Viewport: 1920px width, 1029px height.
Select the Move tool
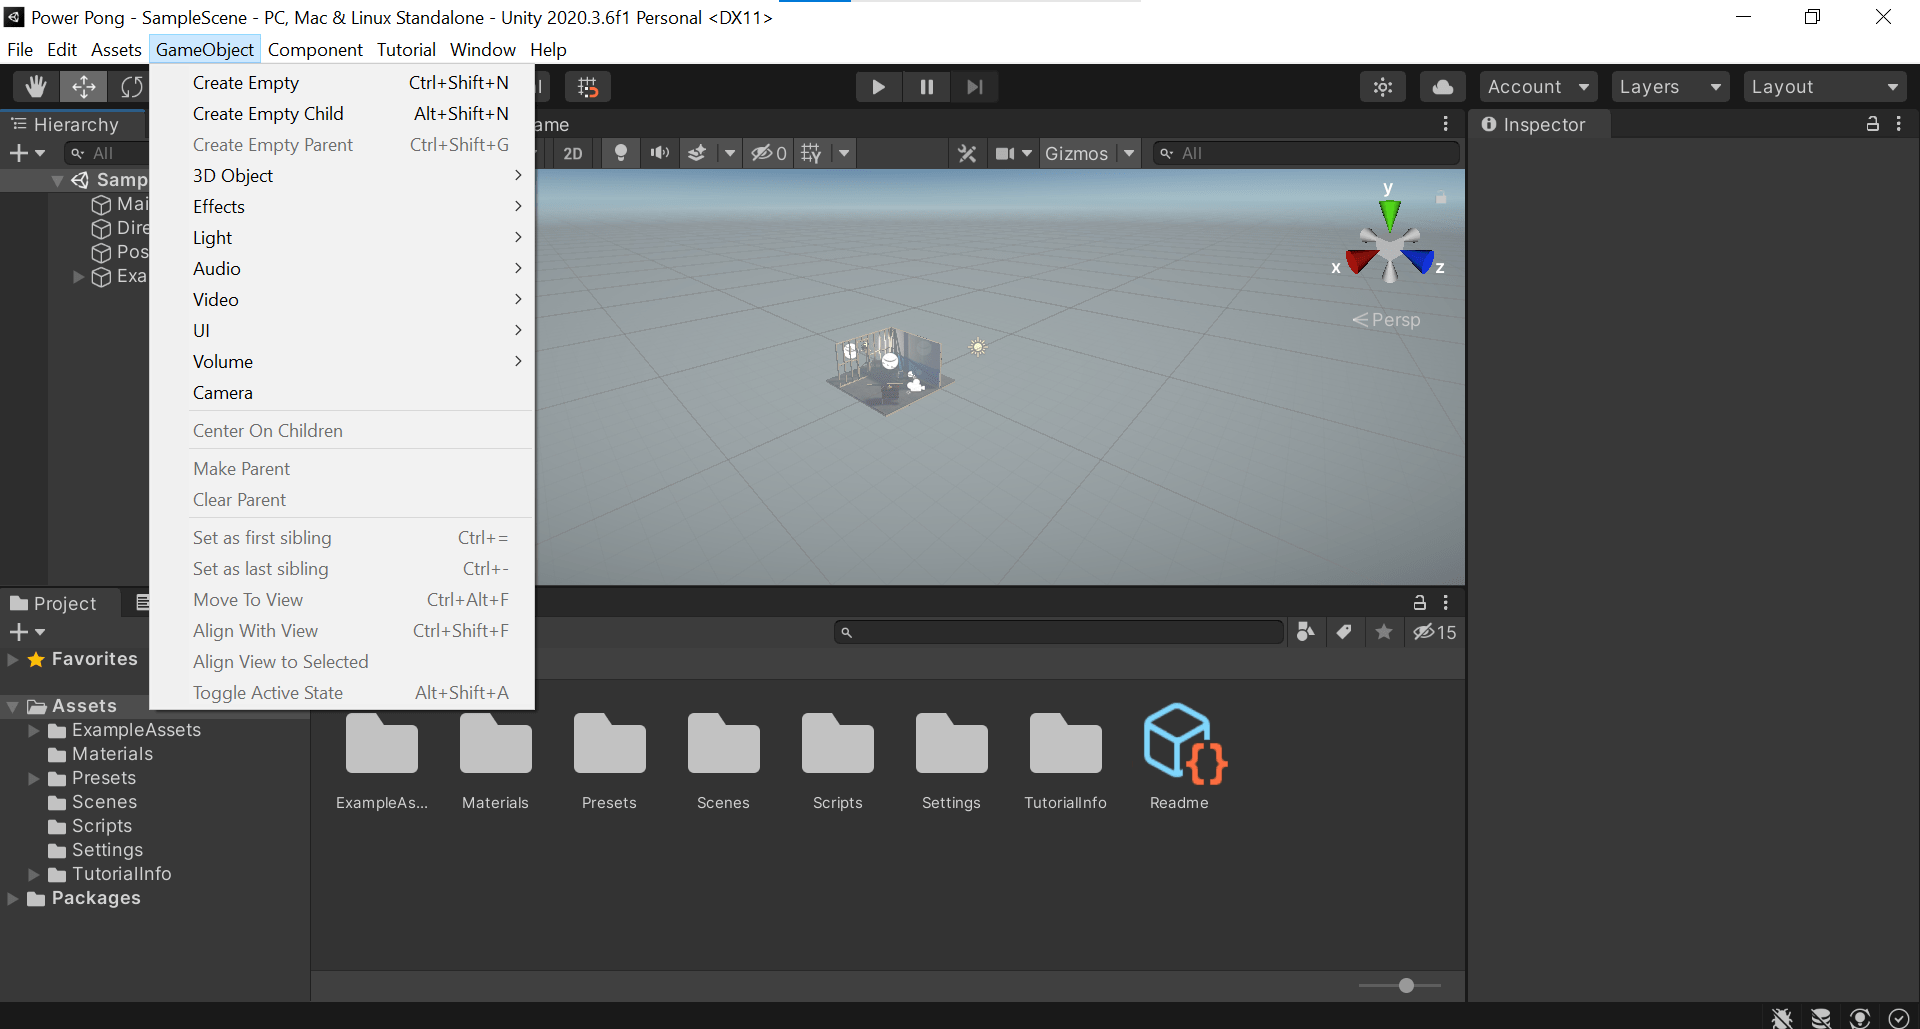pos(84,87)
